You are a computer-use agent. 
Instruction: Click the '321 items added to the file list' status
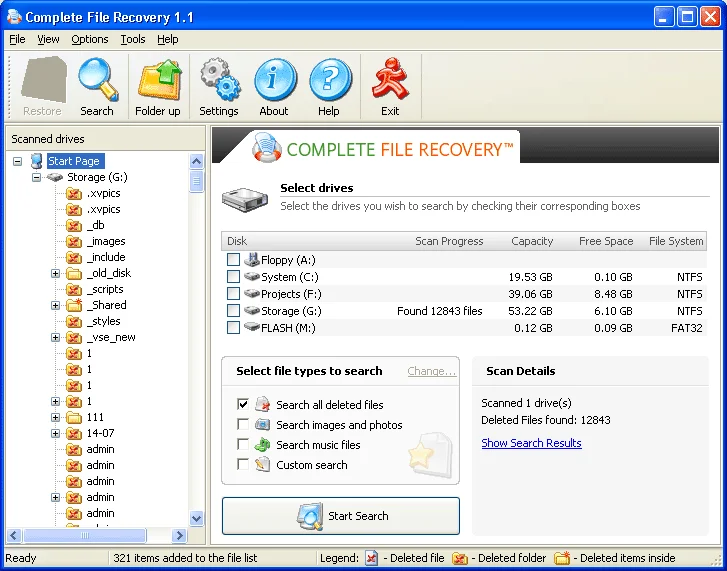click(x=185, y=558)
